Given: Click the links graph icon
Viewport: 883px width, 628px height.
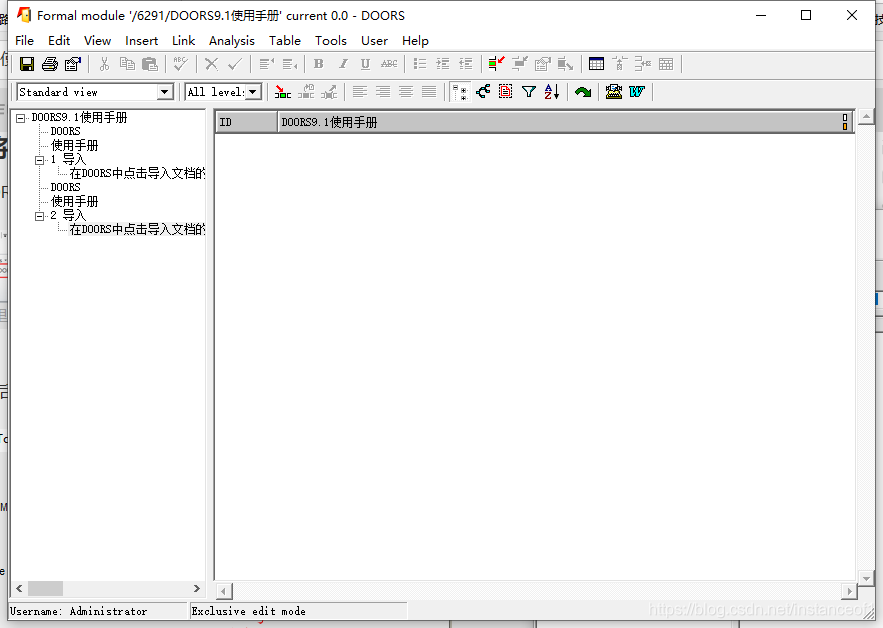Looking at the screenshot, I should [483, 91].
